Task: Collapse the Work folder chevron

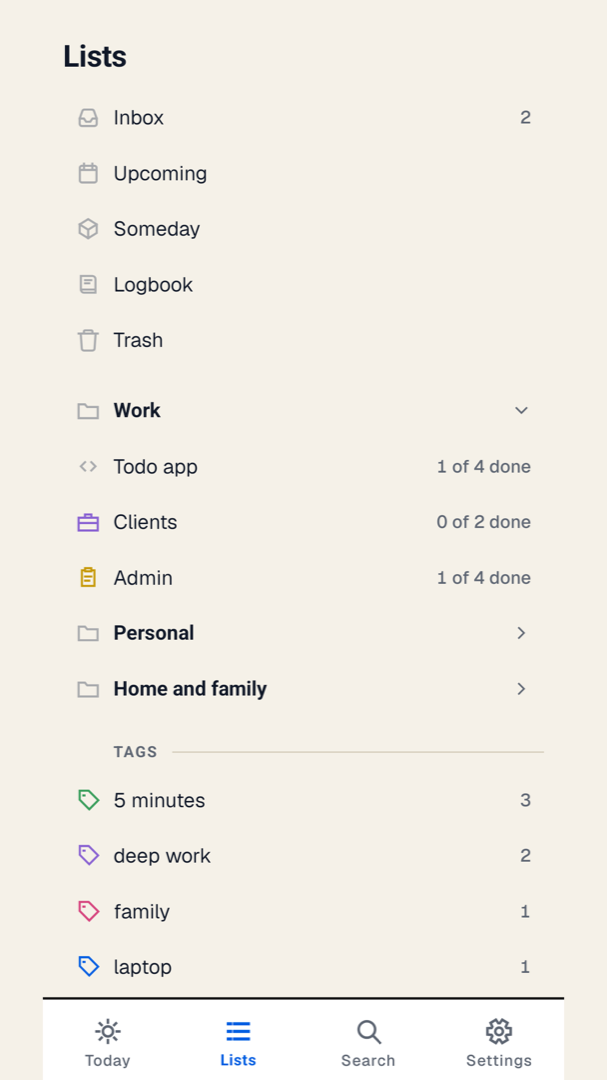Action: (x=522, y=411)
